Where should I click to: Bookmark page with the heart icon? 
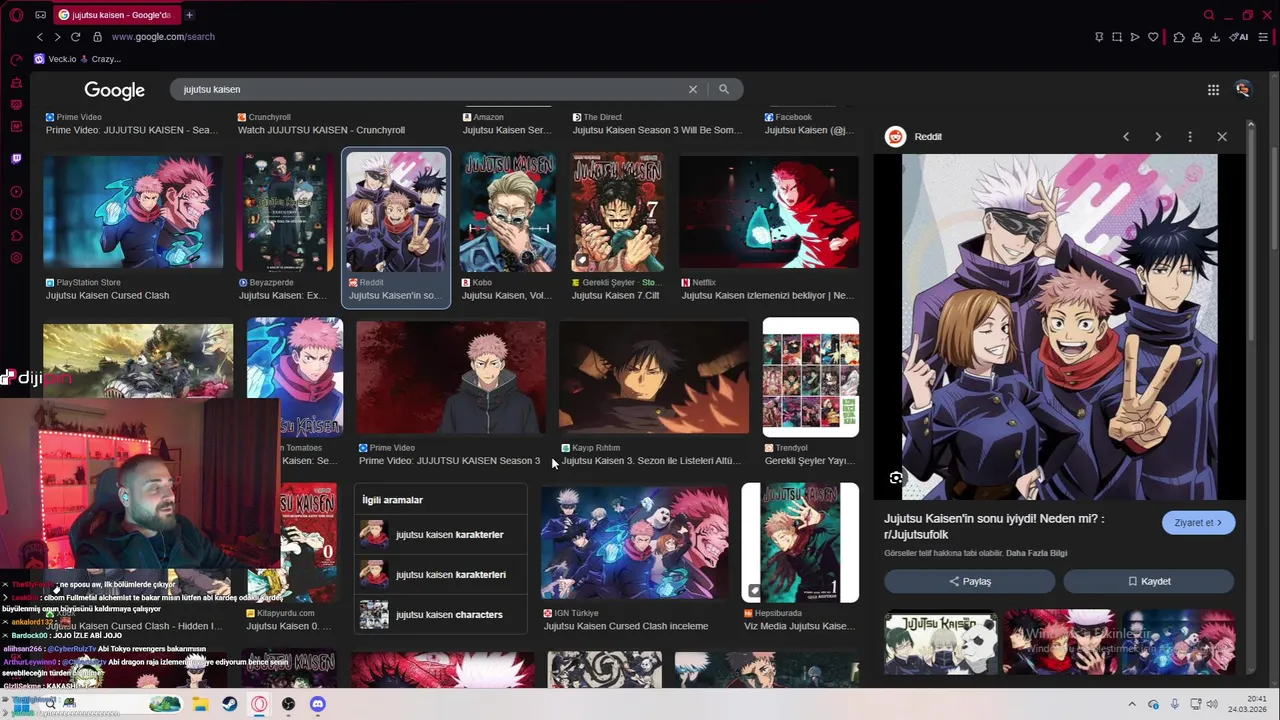(1153, 37)
